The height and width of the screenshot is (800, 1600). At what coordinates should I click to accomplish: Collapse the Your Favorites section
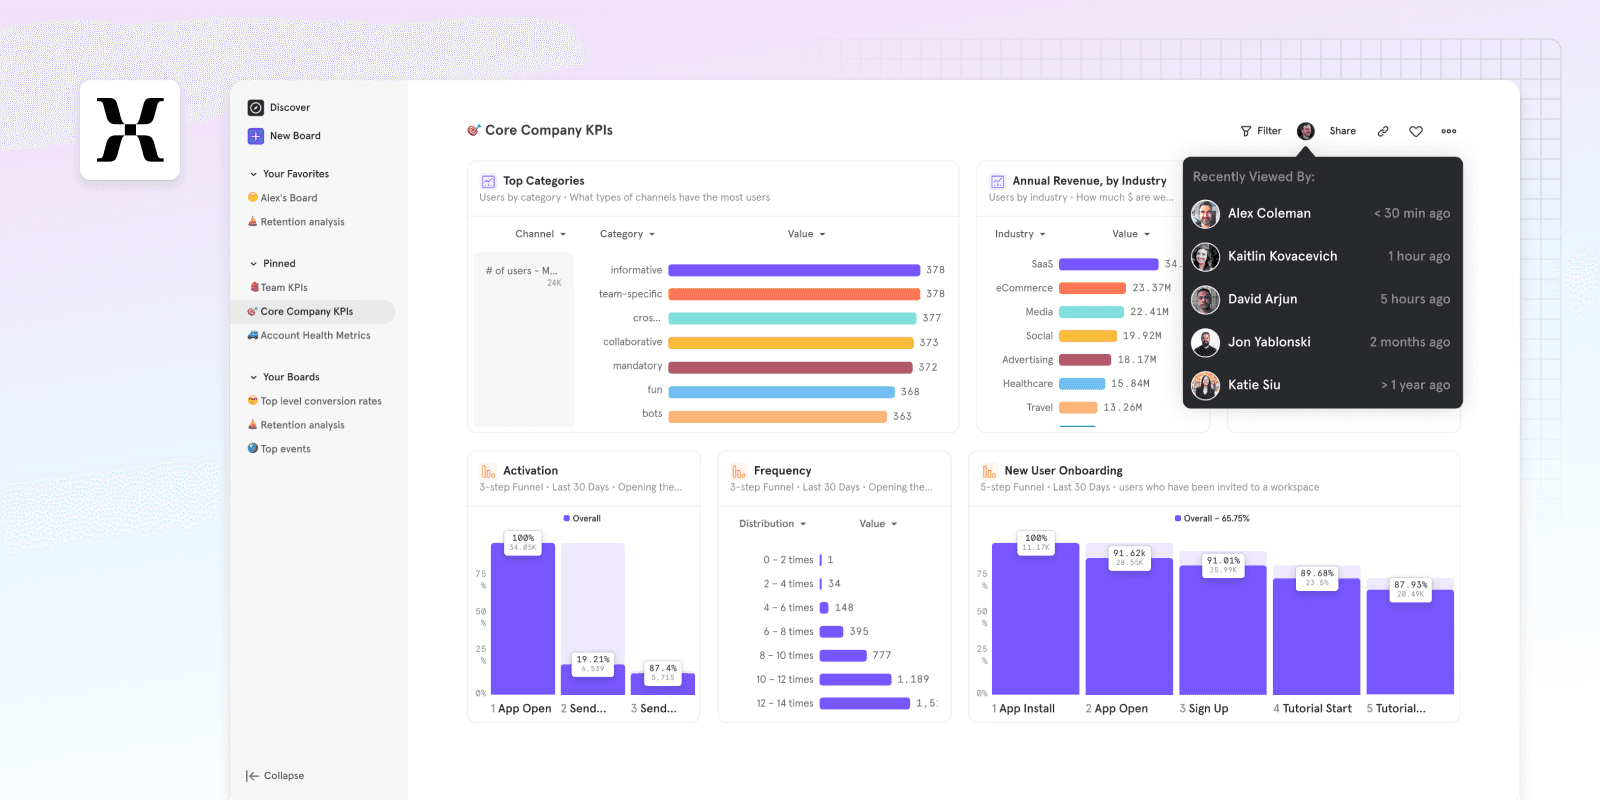tap(254, 174)
